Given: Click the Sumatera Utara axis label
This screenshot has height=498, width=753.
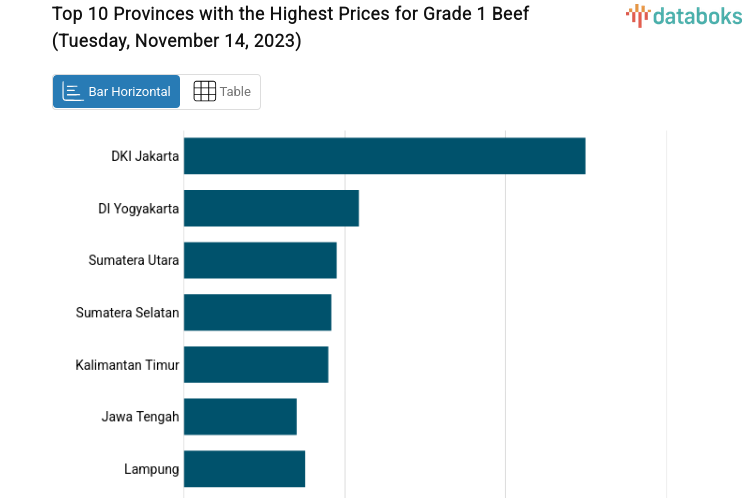Looking at the screenshot, I should pos(133,260).
